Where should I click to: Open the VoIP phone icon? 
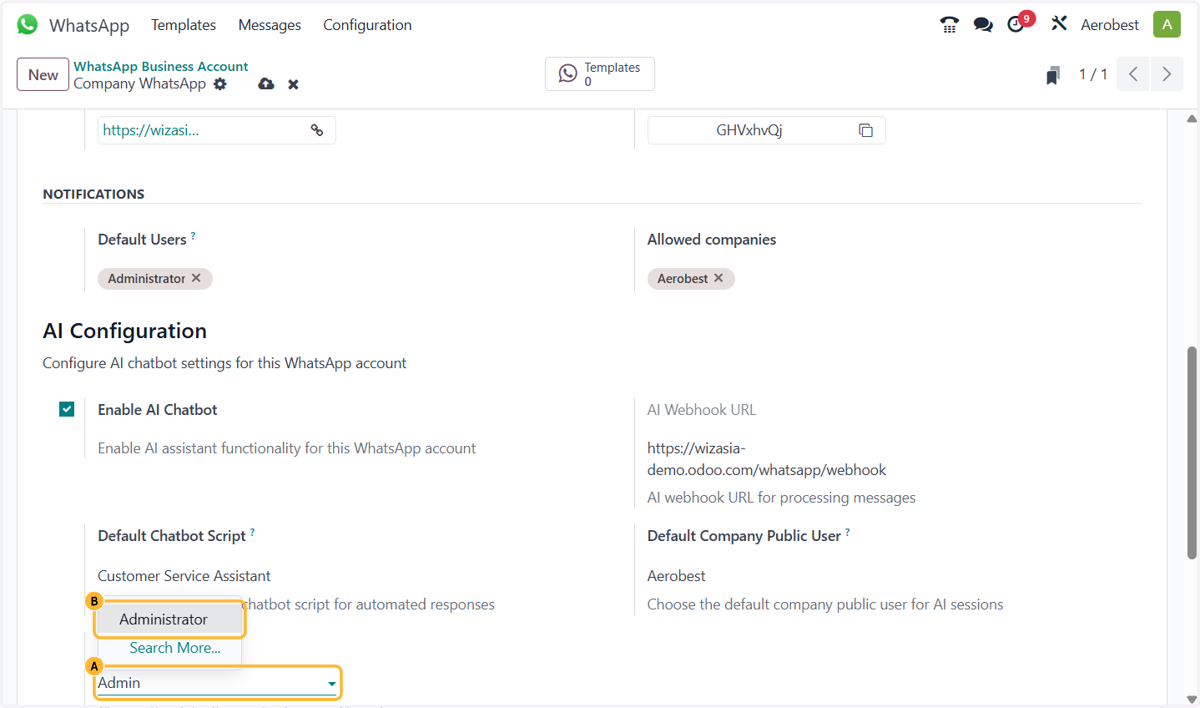click(949, 25)
